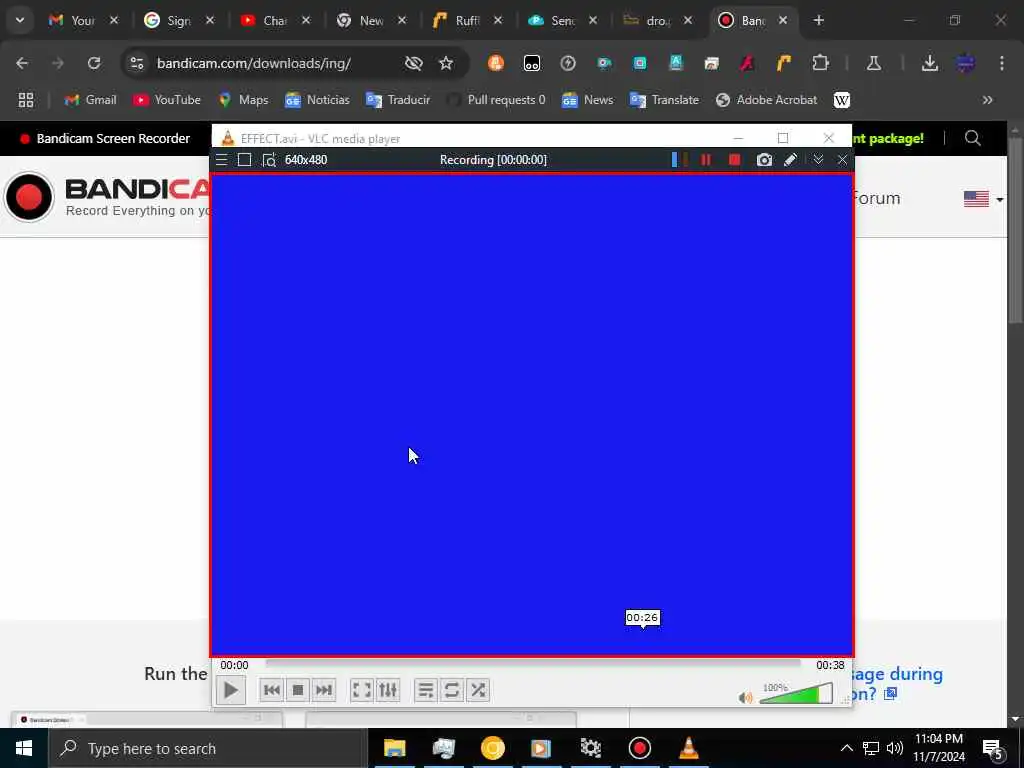Show hidden system tray icons
This screenshot has width=1024, height=768.
[x=846, y=748]
